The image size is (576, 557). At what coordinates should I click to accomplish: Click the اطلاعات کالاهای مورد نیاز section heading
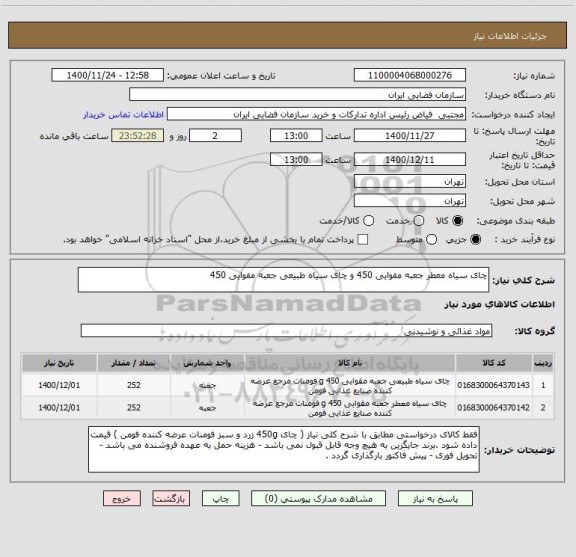click(500, 305)
